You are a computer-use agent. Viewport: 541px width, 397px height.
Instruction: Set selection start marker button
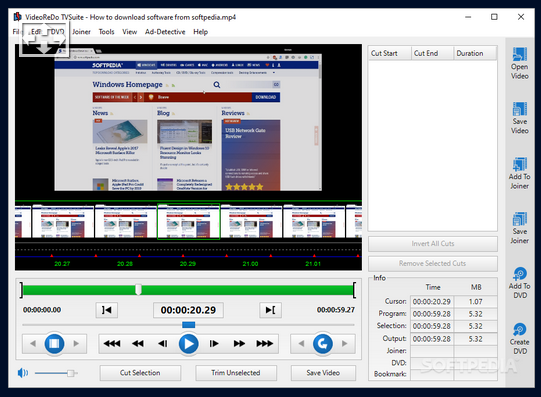tap(107, 310)
